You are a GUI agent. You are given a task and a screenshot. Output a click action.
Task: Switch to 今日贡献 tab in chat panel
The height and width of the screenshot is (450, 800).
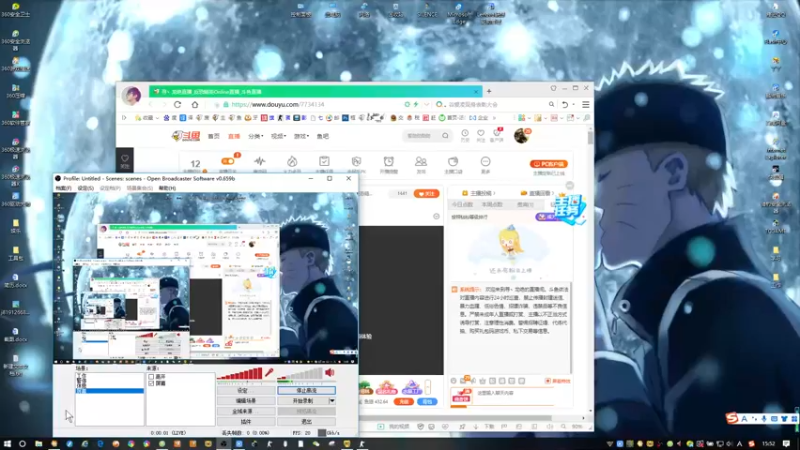click(462, 205)
